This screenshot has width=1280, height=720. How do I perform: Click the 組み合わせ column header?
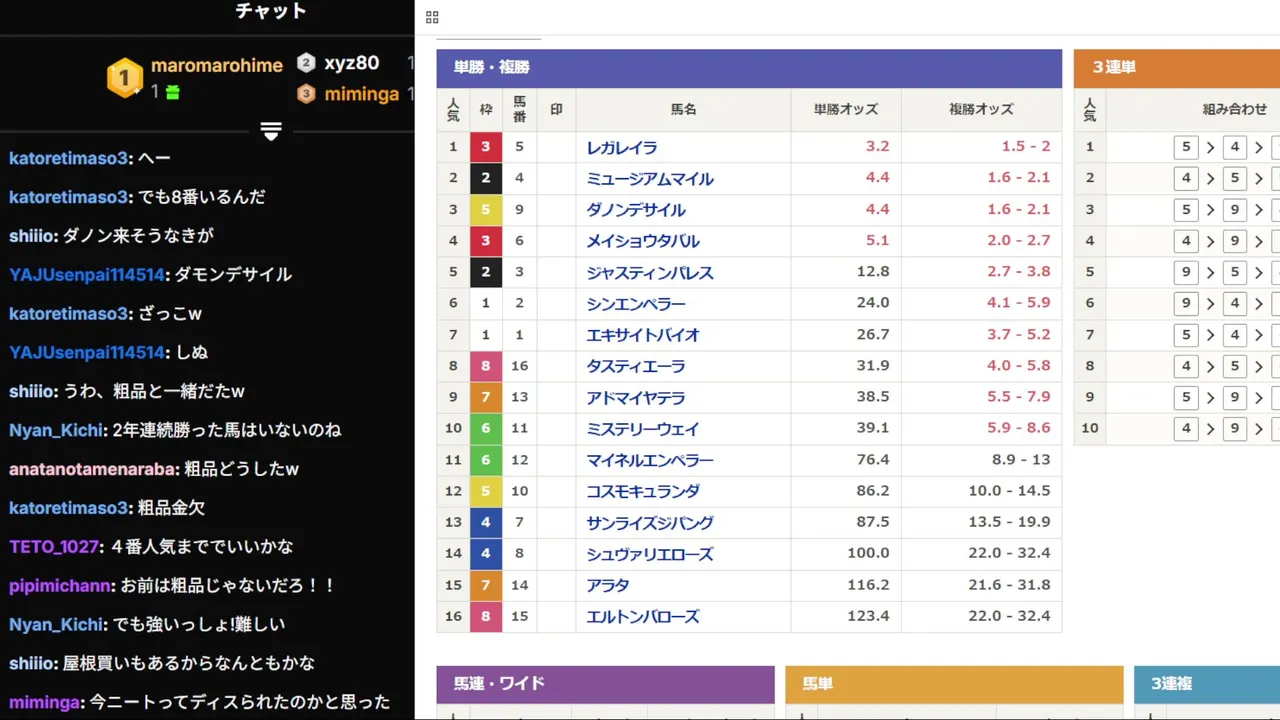[x=1234, y=110]
